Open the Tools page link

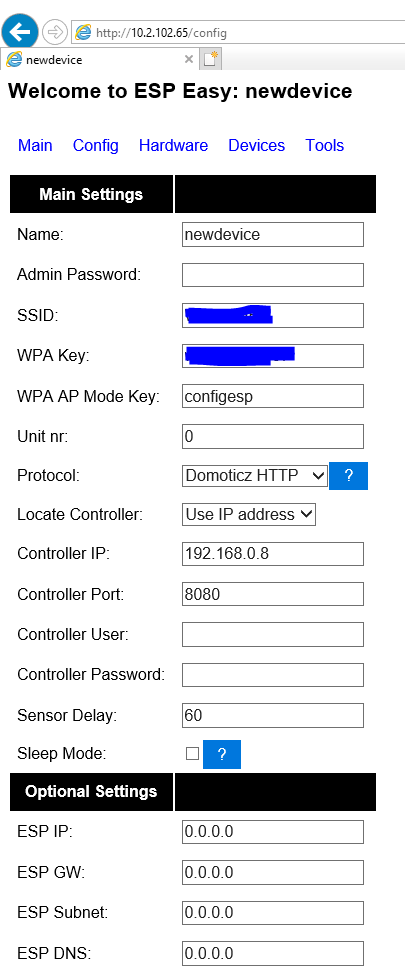click(325, 146)
